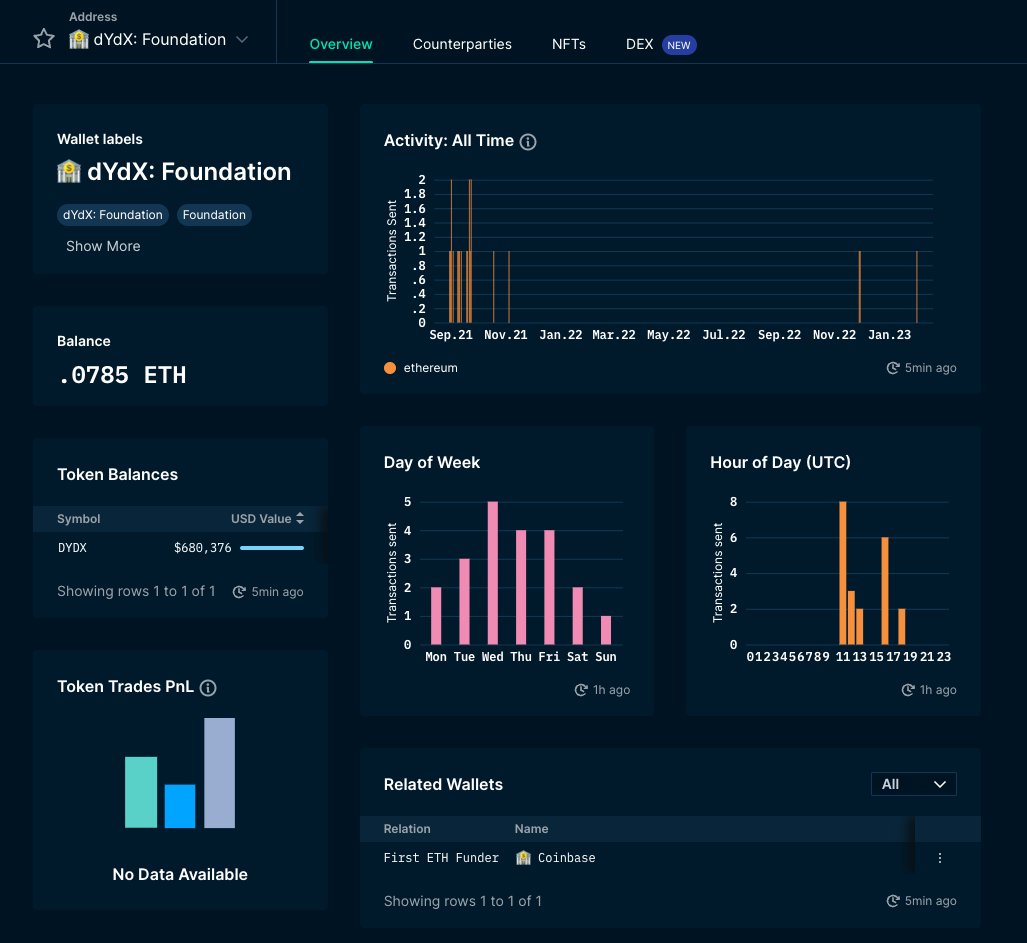Click the Name column header in Related Wallets
The width and height of the screenshot is (1027, 943).
click(531, 828)
